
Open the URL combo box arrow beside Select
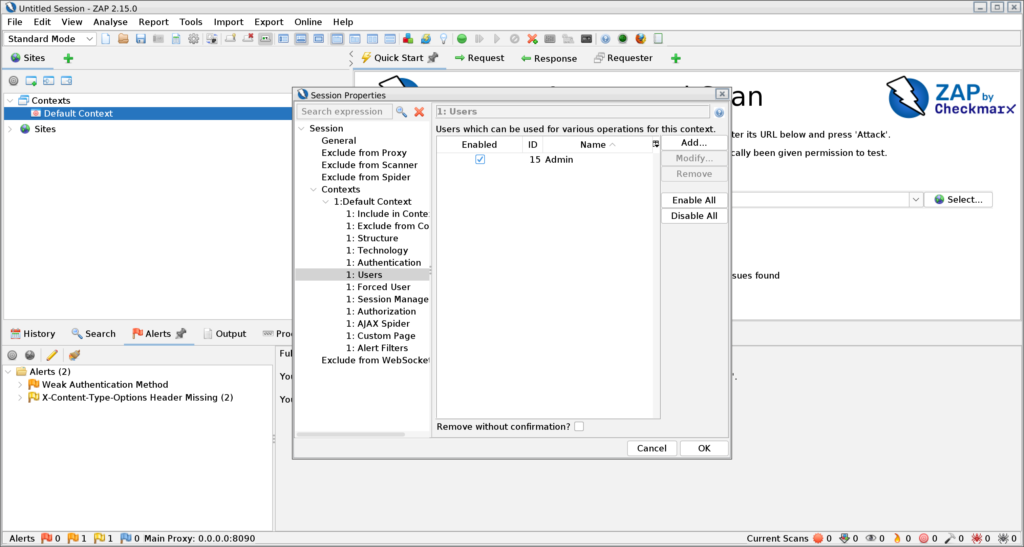coord(916,200)
